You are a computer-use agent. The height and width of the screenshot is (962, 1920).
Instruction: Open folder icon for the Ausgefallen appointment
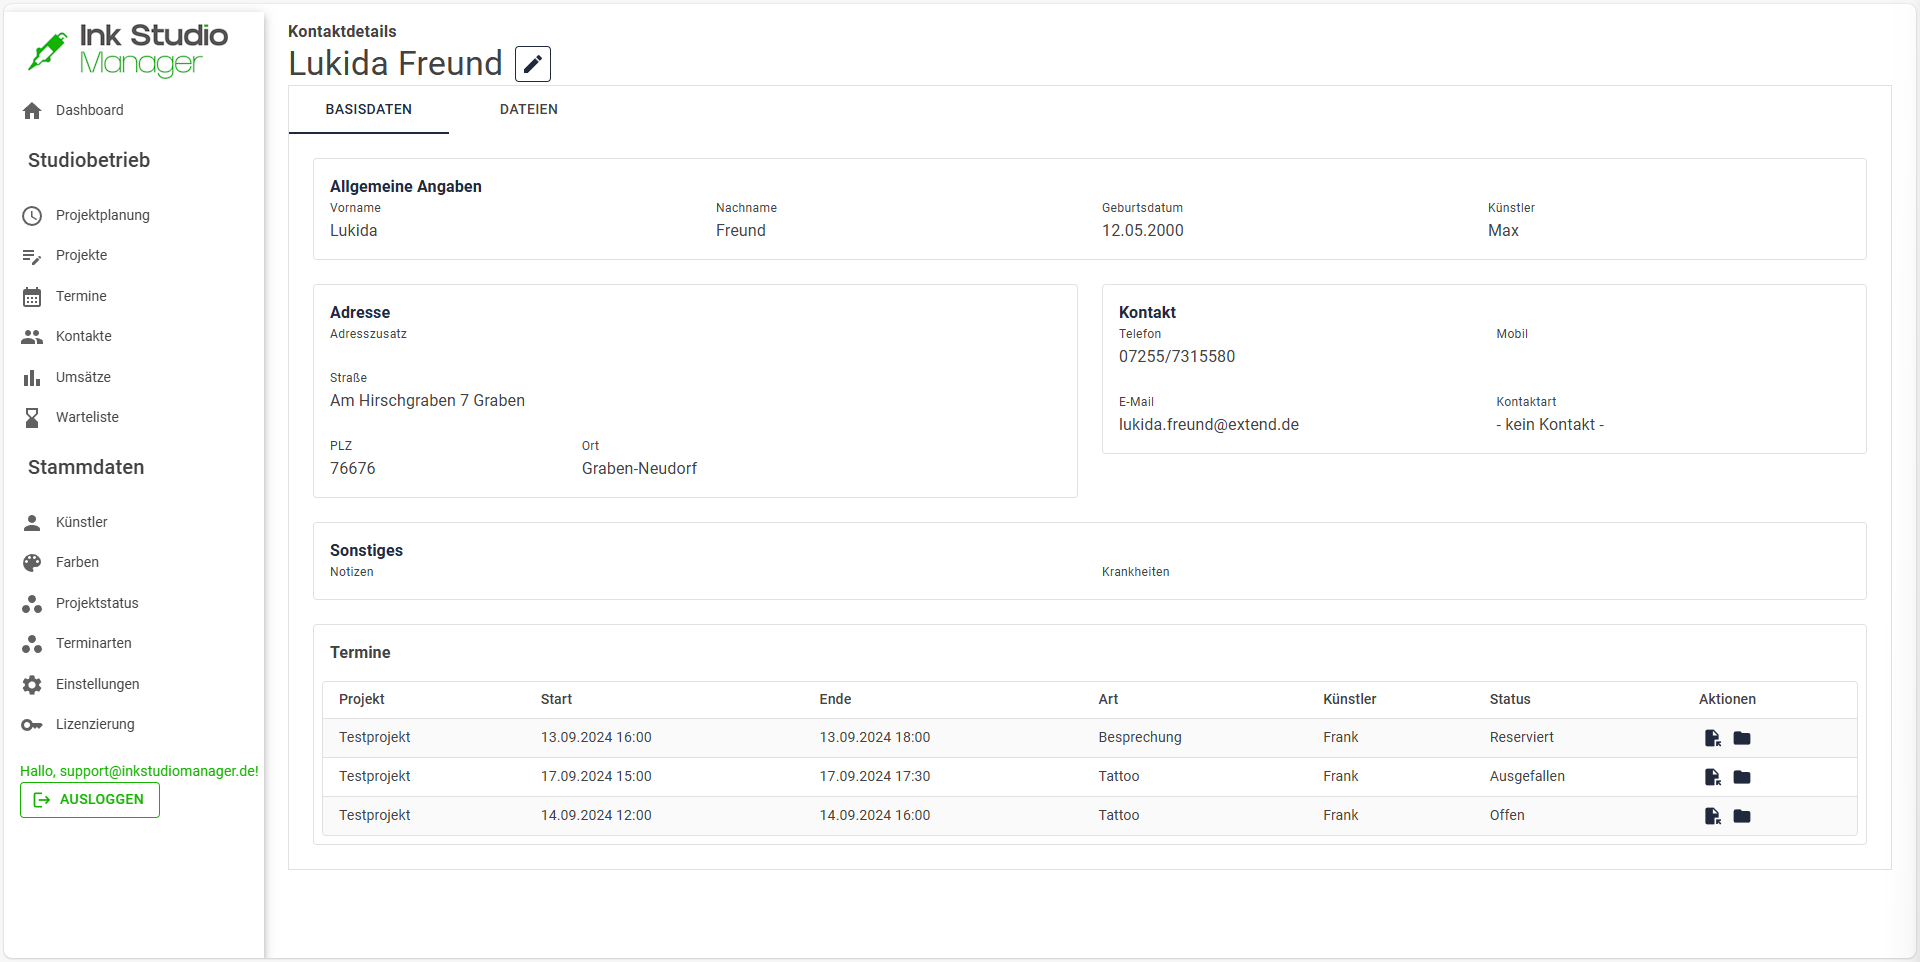click(x=1742, y=777)
